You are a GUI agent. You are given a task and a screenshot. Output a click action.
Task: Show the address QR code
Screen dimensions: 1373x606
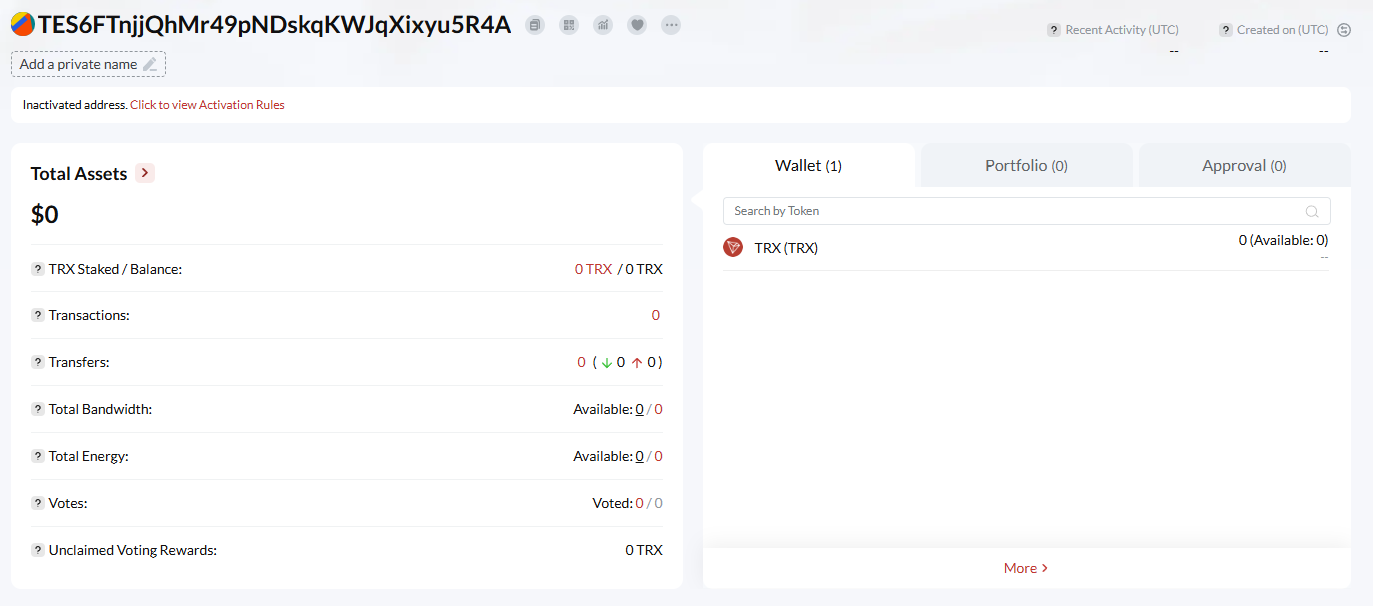[x=569, y=25]
